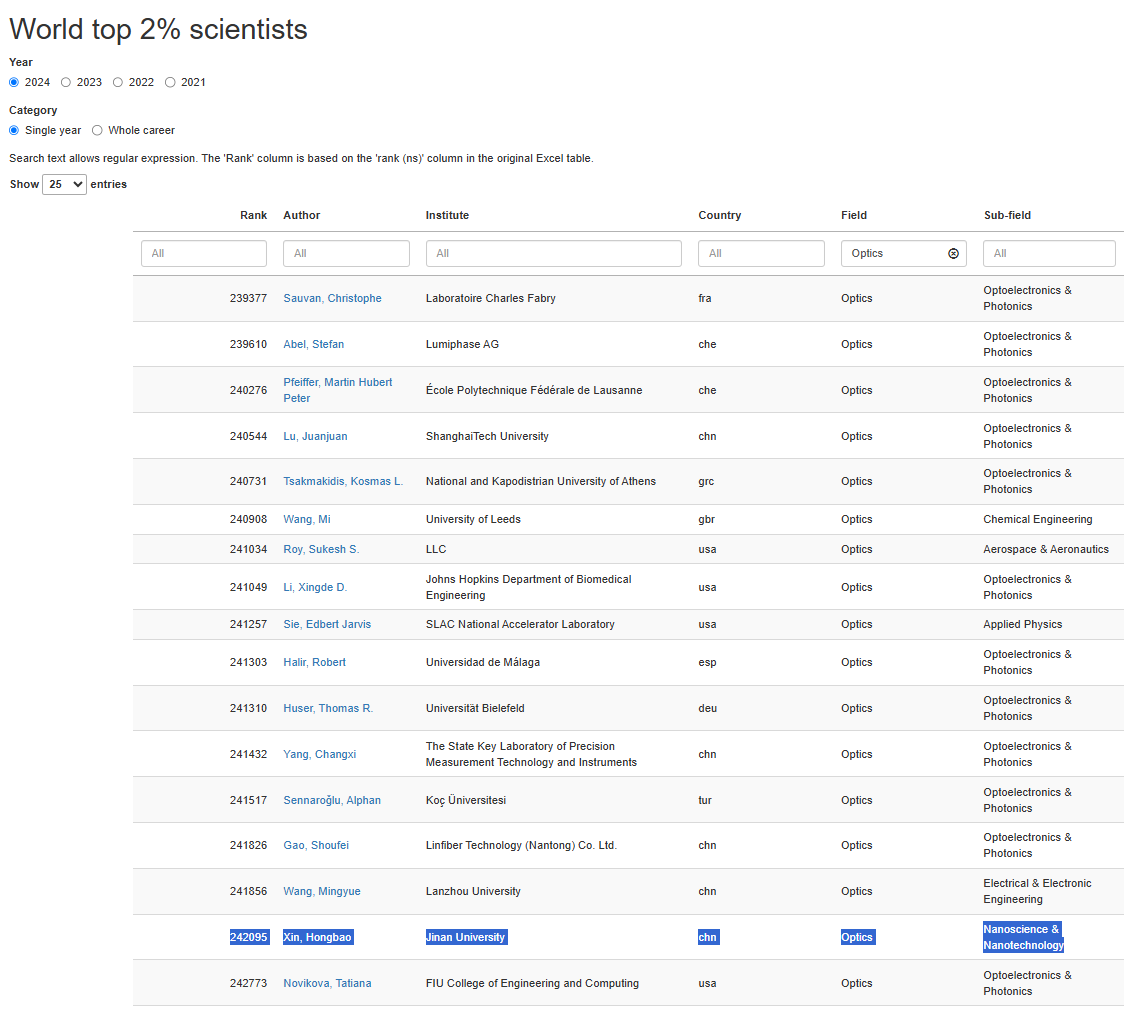This screenshot has height=1013, width=1139.
Task: Focus the Country filter box
Action: coord(761,254)
